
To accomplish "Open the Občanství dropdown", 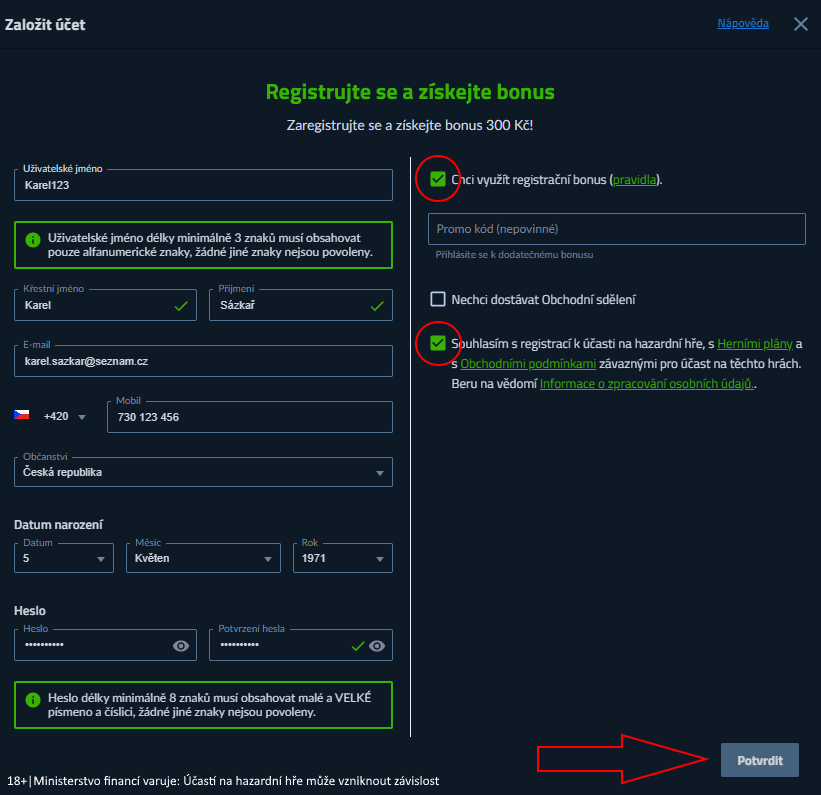I will click(203, 472).
